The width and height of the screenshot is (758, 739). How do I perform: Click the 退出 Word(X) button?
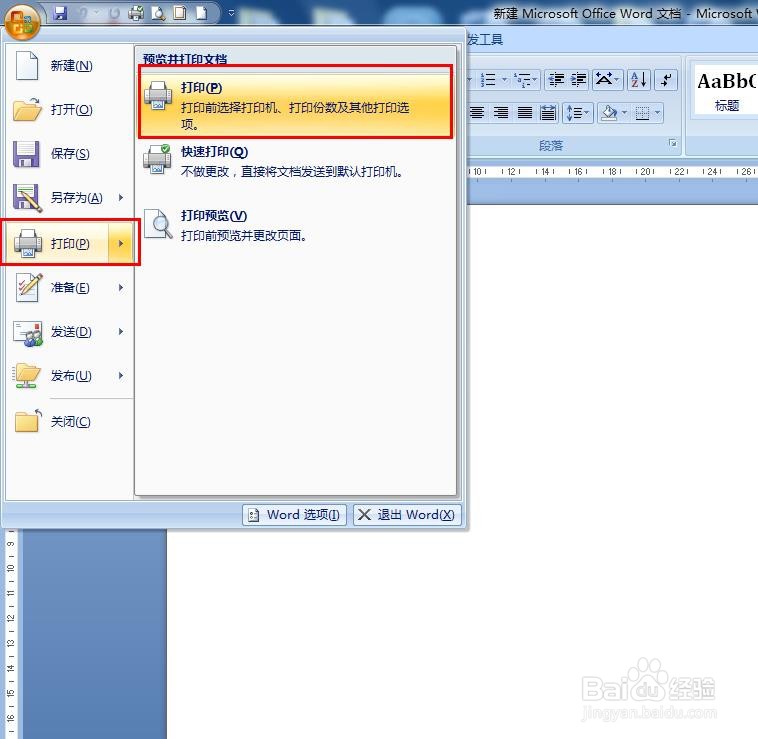coord(407,515)
